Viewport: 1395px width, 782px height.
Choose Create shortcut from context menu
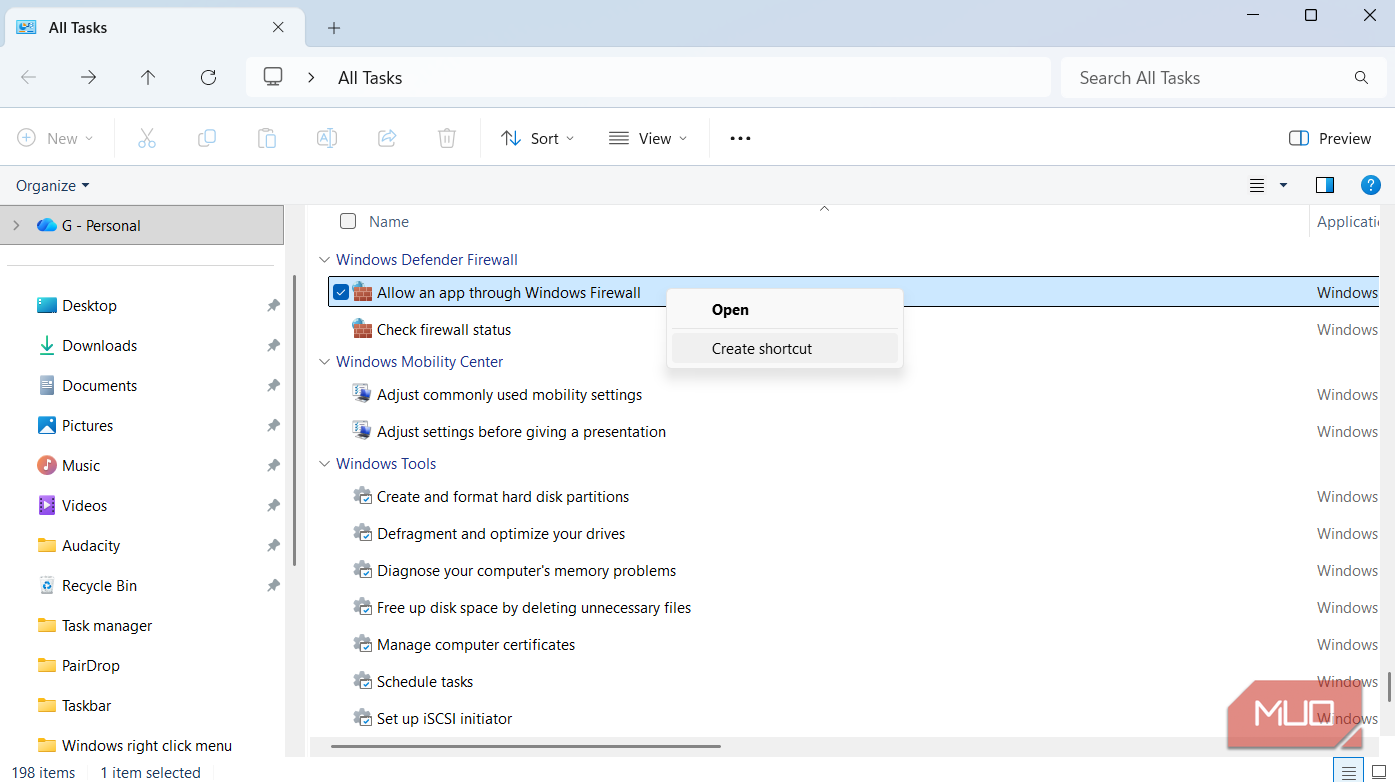point(785,349)
